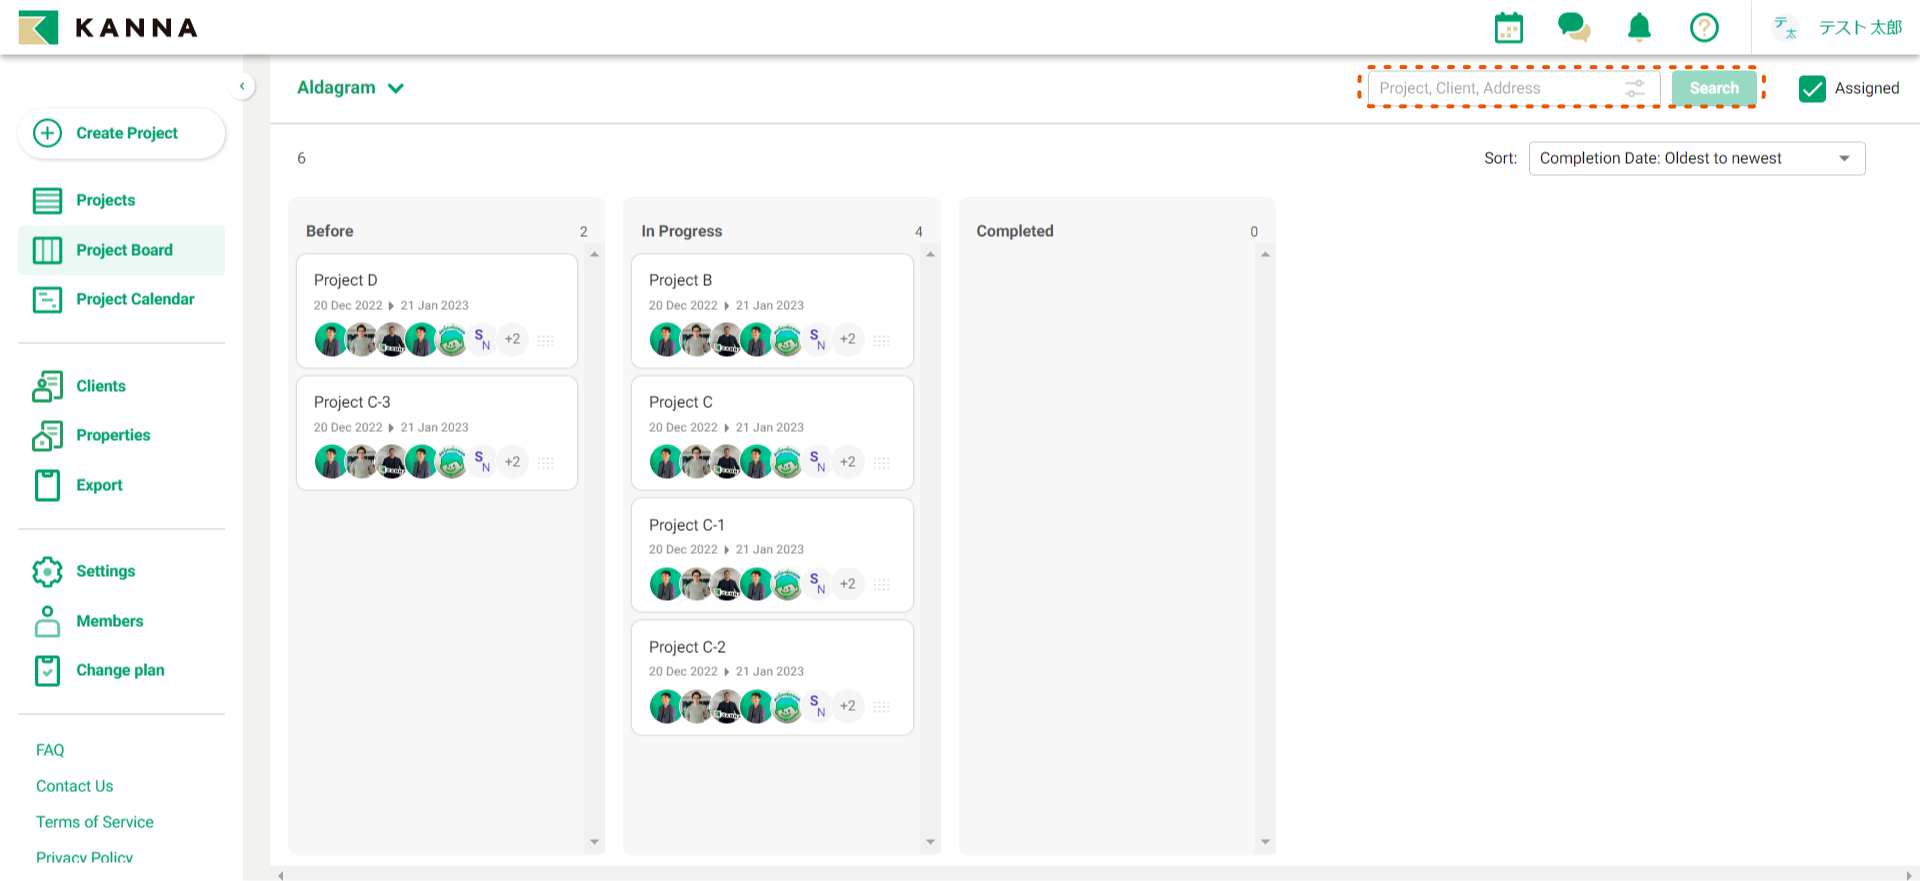
Task: Open the Sort by completion date dropdown
Action: (x=1696, y=158)
